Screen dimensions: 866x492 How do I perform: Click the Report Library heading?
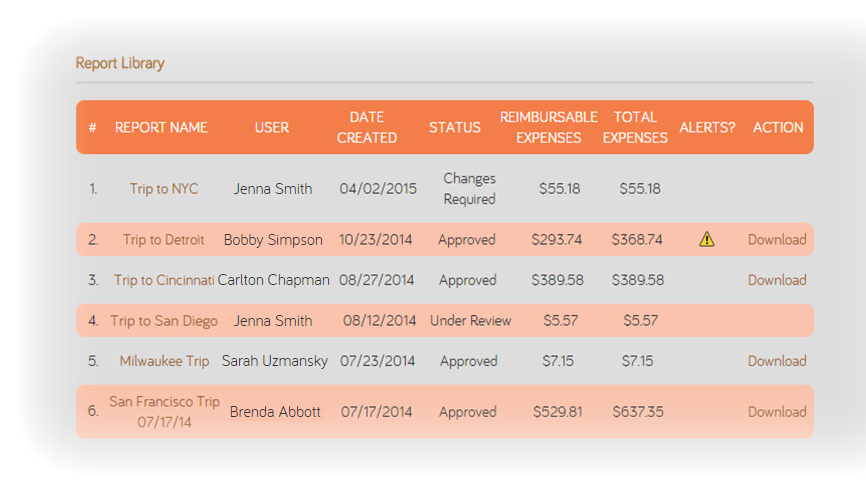click(x=120, y=63)
